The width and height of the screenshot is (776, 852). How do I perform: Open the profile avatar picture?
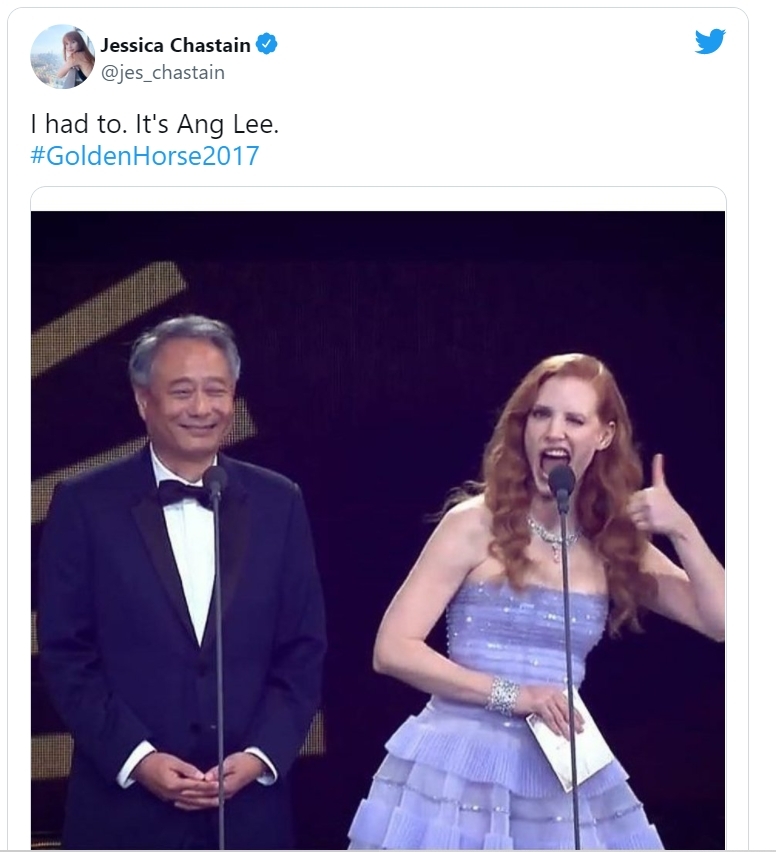coord(62,56)
